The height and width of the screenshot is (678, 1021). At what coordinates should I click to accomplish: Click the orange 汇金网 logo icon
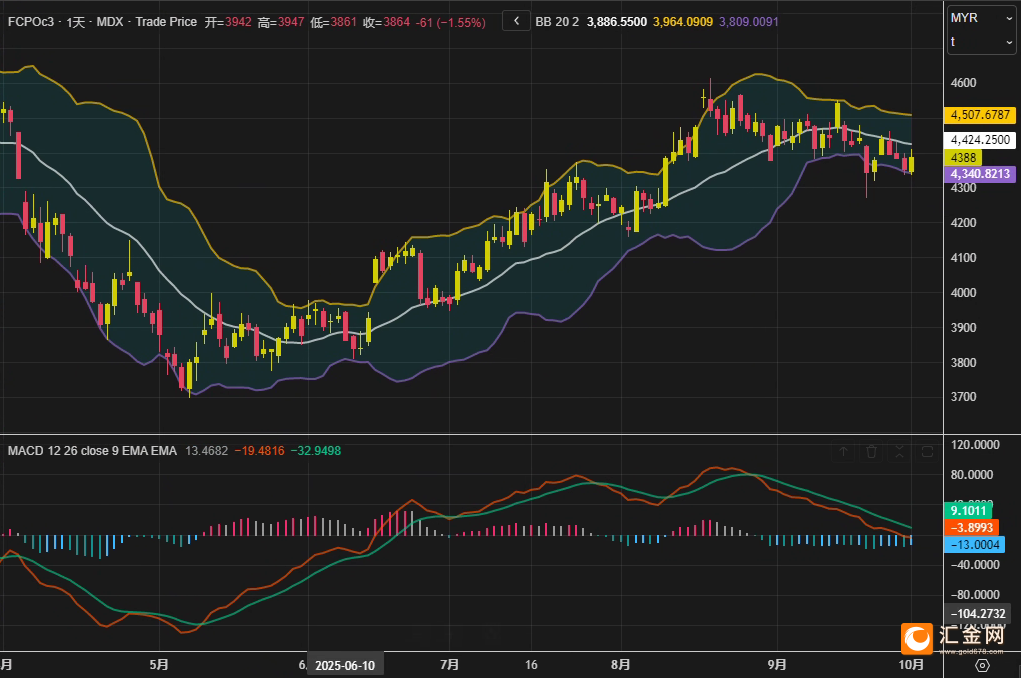pyautogui.click(x=917, y=638)
